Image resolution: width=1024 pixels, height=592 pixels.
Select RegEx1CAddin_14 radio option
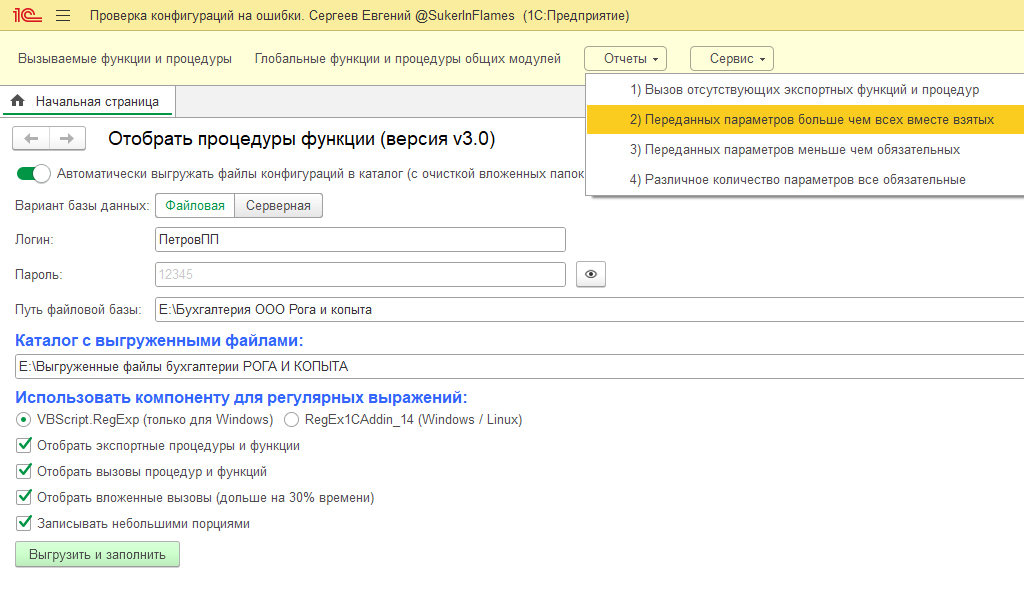[292, 419]
